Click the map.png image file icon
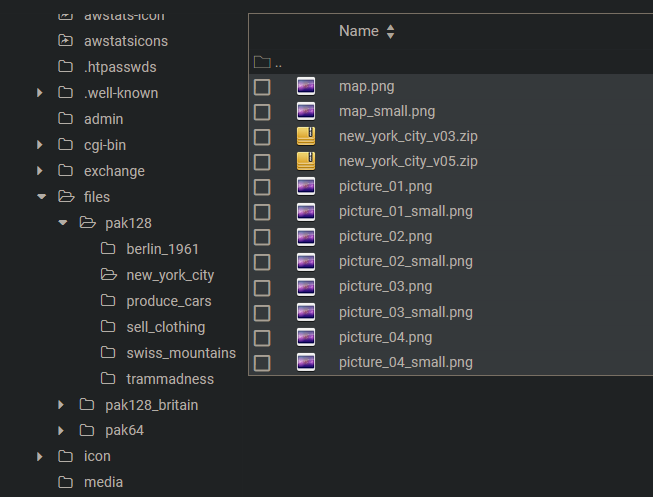The height and width of the screenshot is (497, 653). (x=306, y=86)
